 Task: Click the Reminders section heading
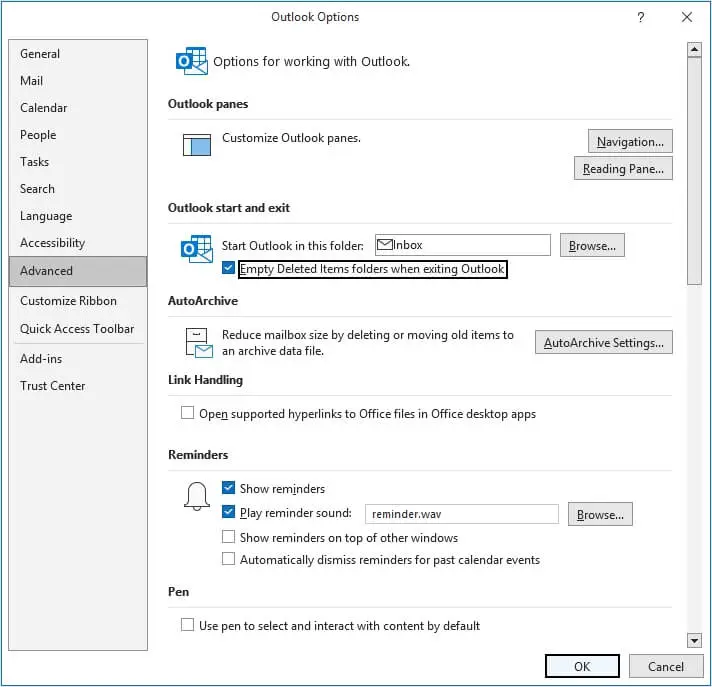(x=198, y=455)
